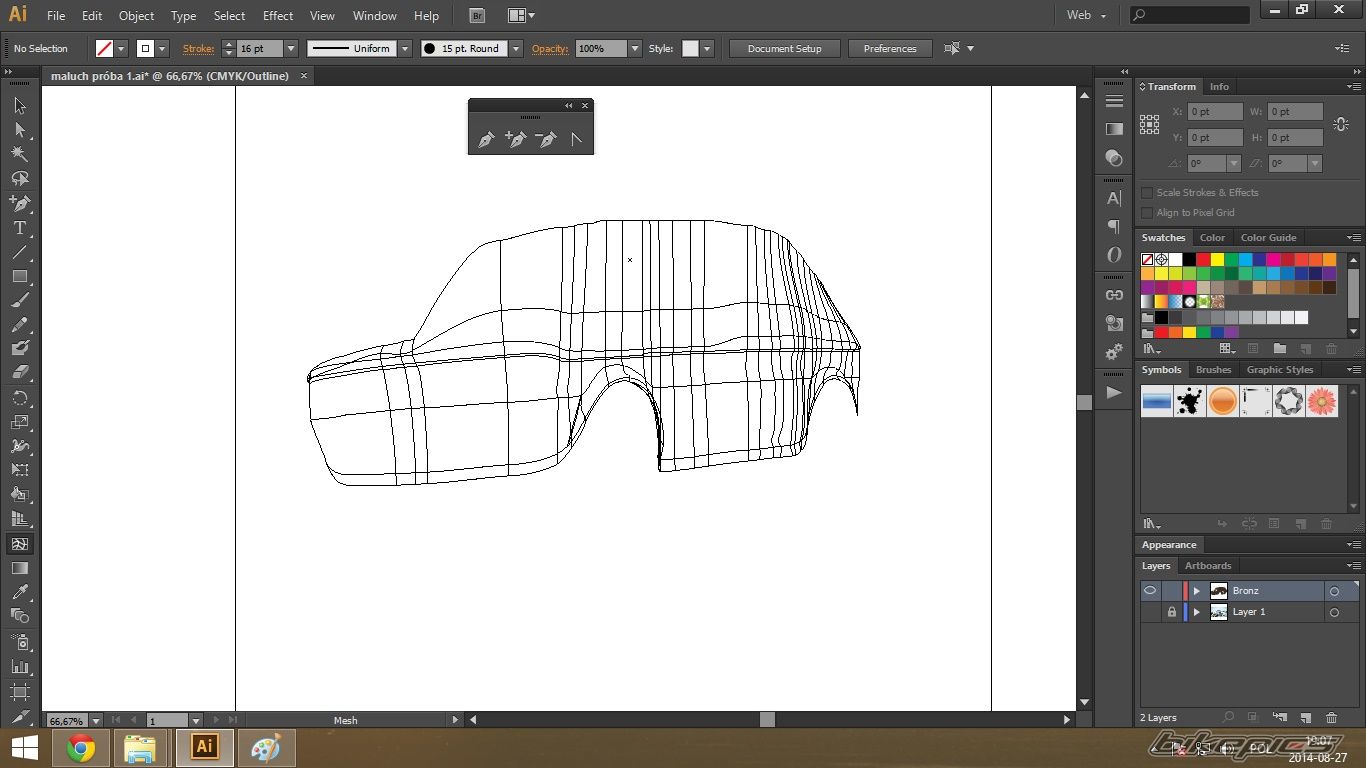The image size is (1366, 768).
Task: Select the yellow swatch in top row
Action: click(x=1217, y=260)
